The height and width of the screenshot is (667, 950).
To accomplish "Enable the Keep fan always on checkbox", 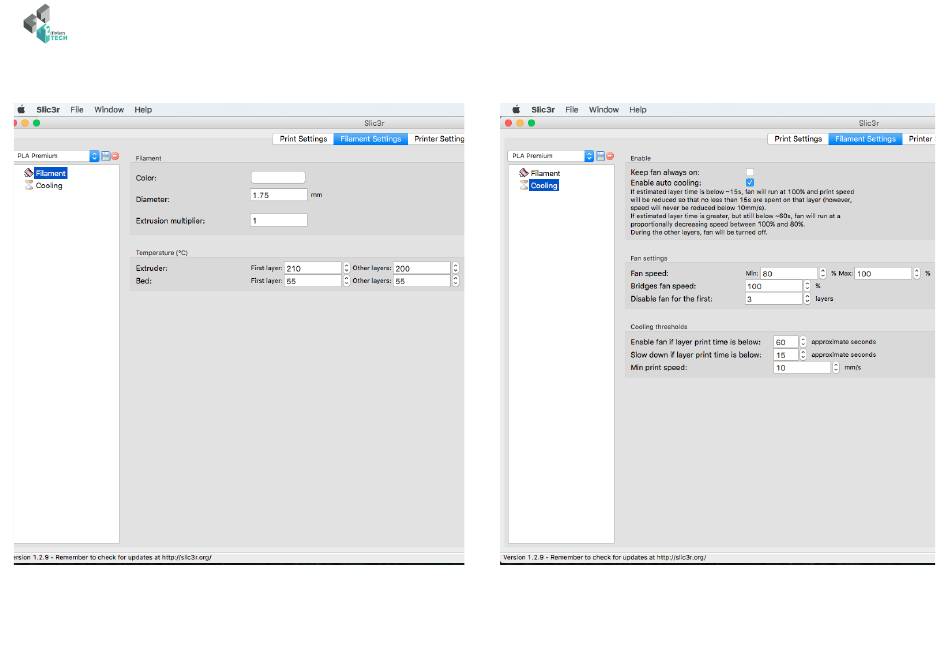I will [x=750, y=172].
